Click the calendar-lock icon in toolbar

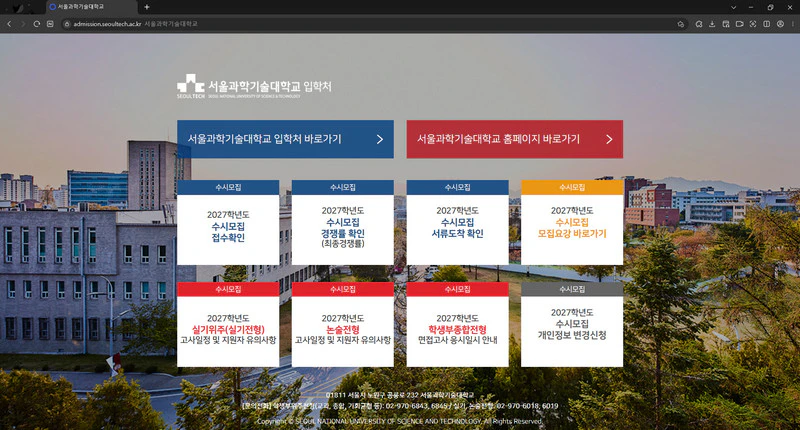click(726, 24)
